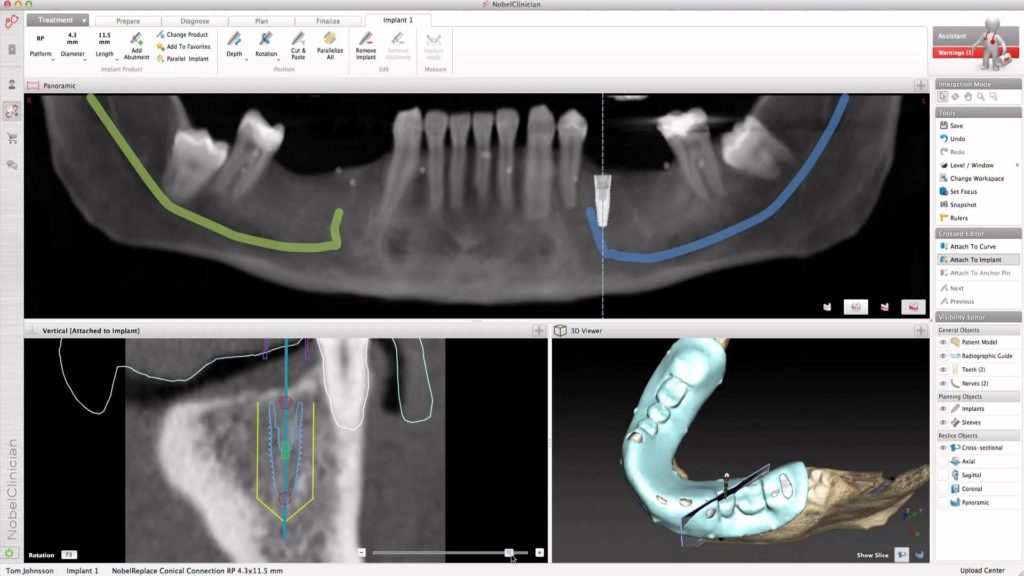Click Set Focus in the Tools panel
The height and width of the screenshot is (576, 1024).
tap(963, 192)
